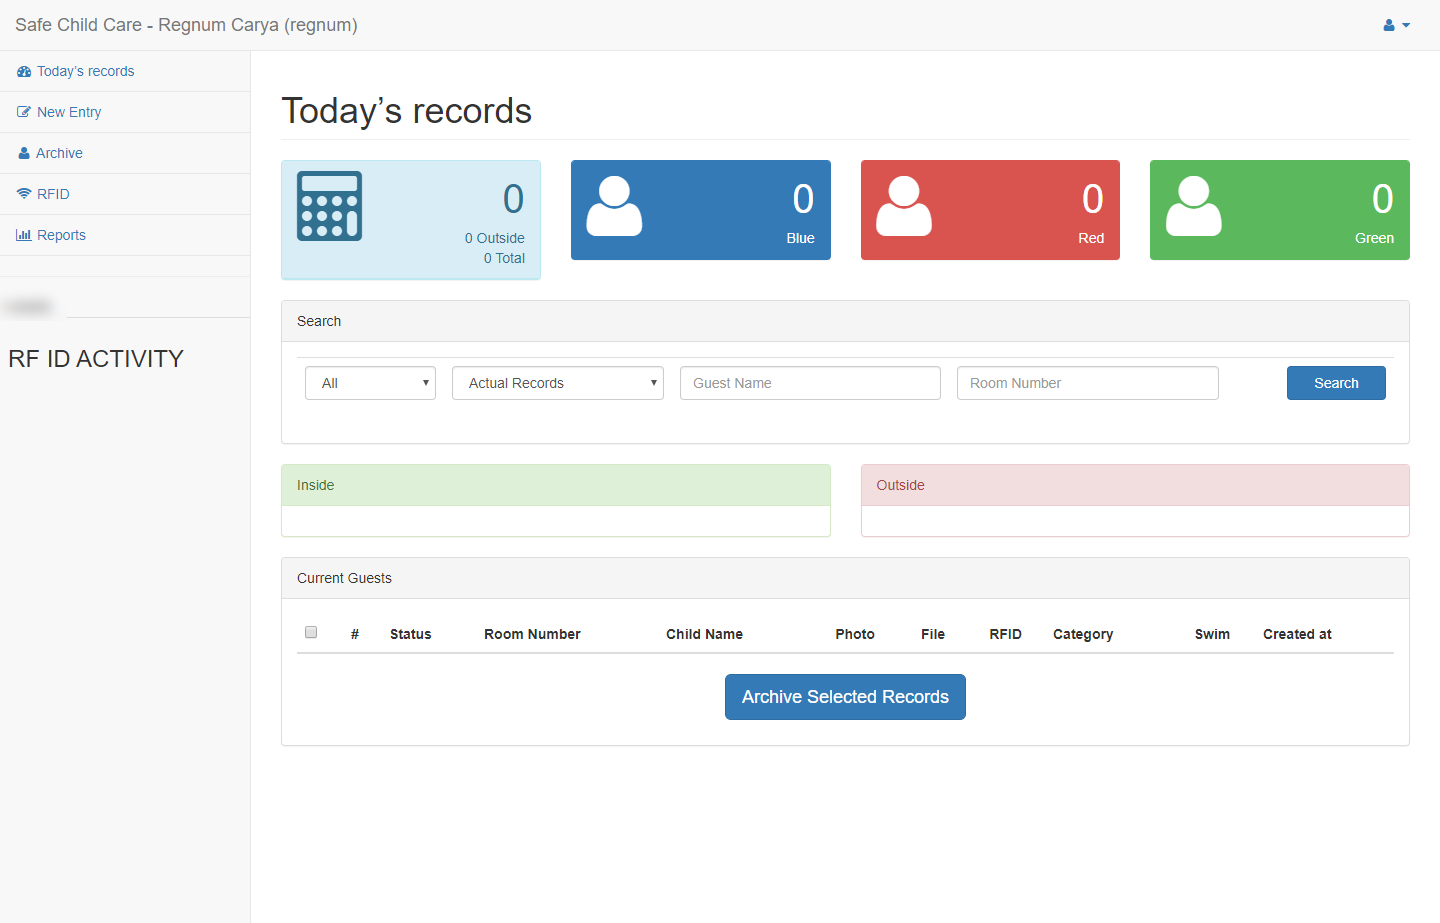Image resolution: width=1440 pixels, height=923 pixels.
Task: Click the user icon in the Blue card
Action: [x=614, y=206]
